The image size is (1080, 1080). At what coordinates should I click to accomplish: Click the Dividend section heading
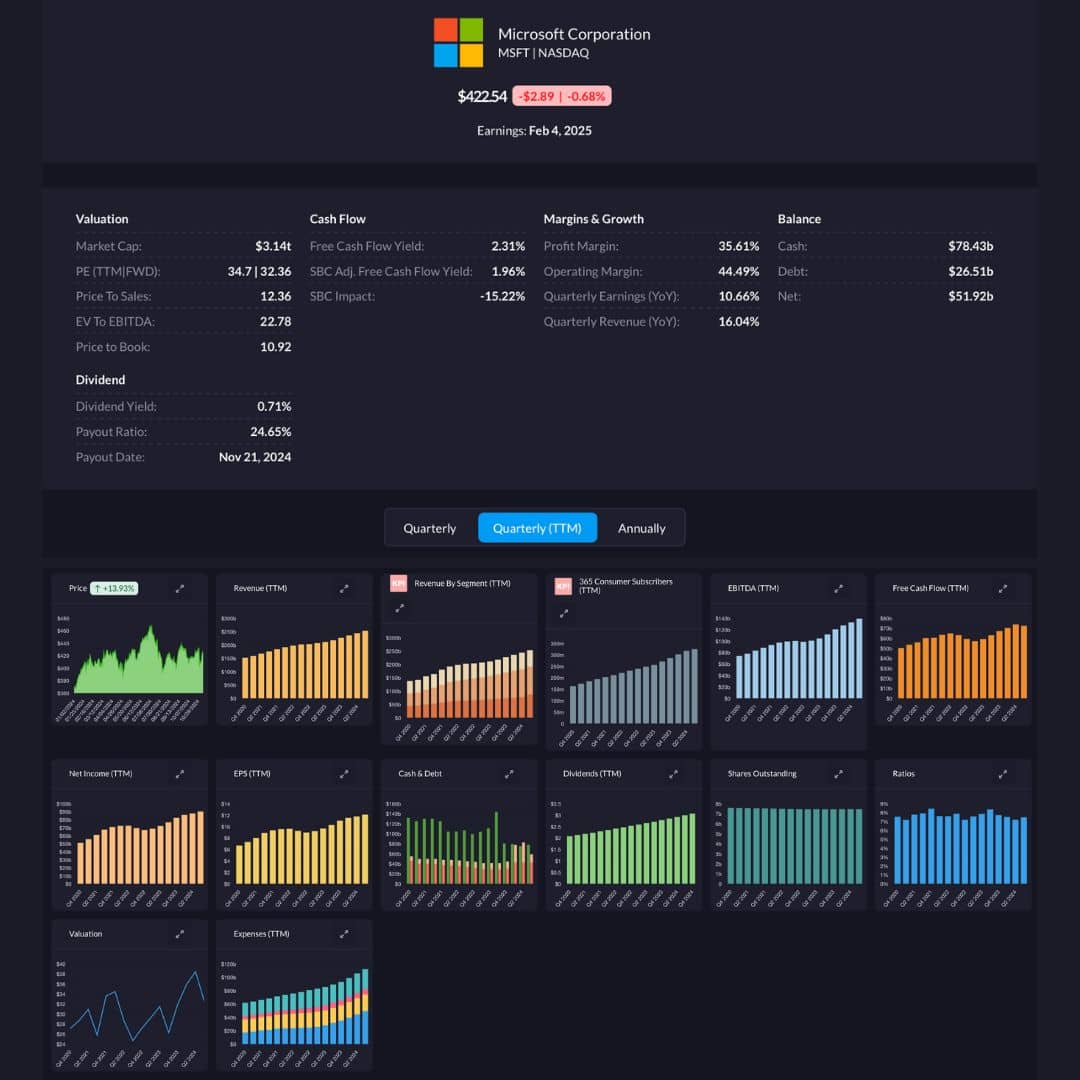(101, 380)
